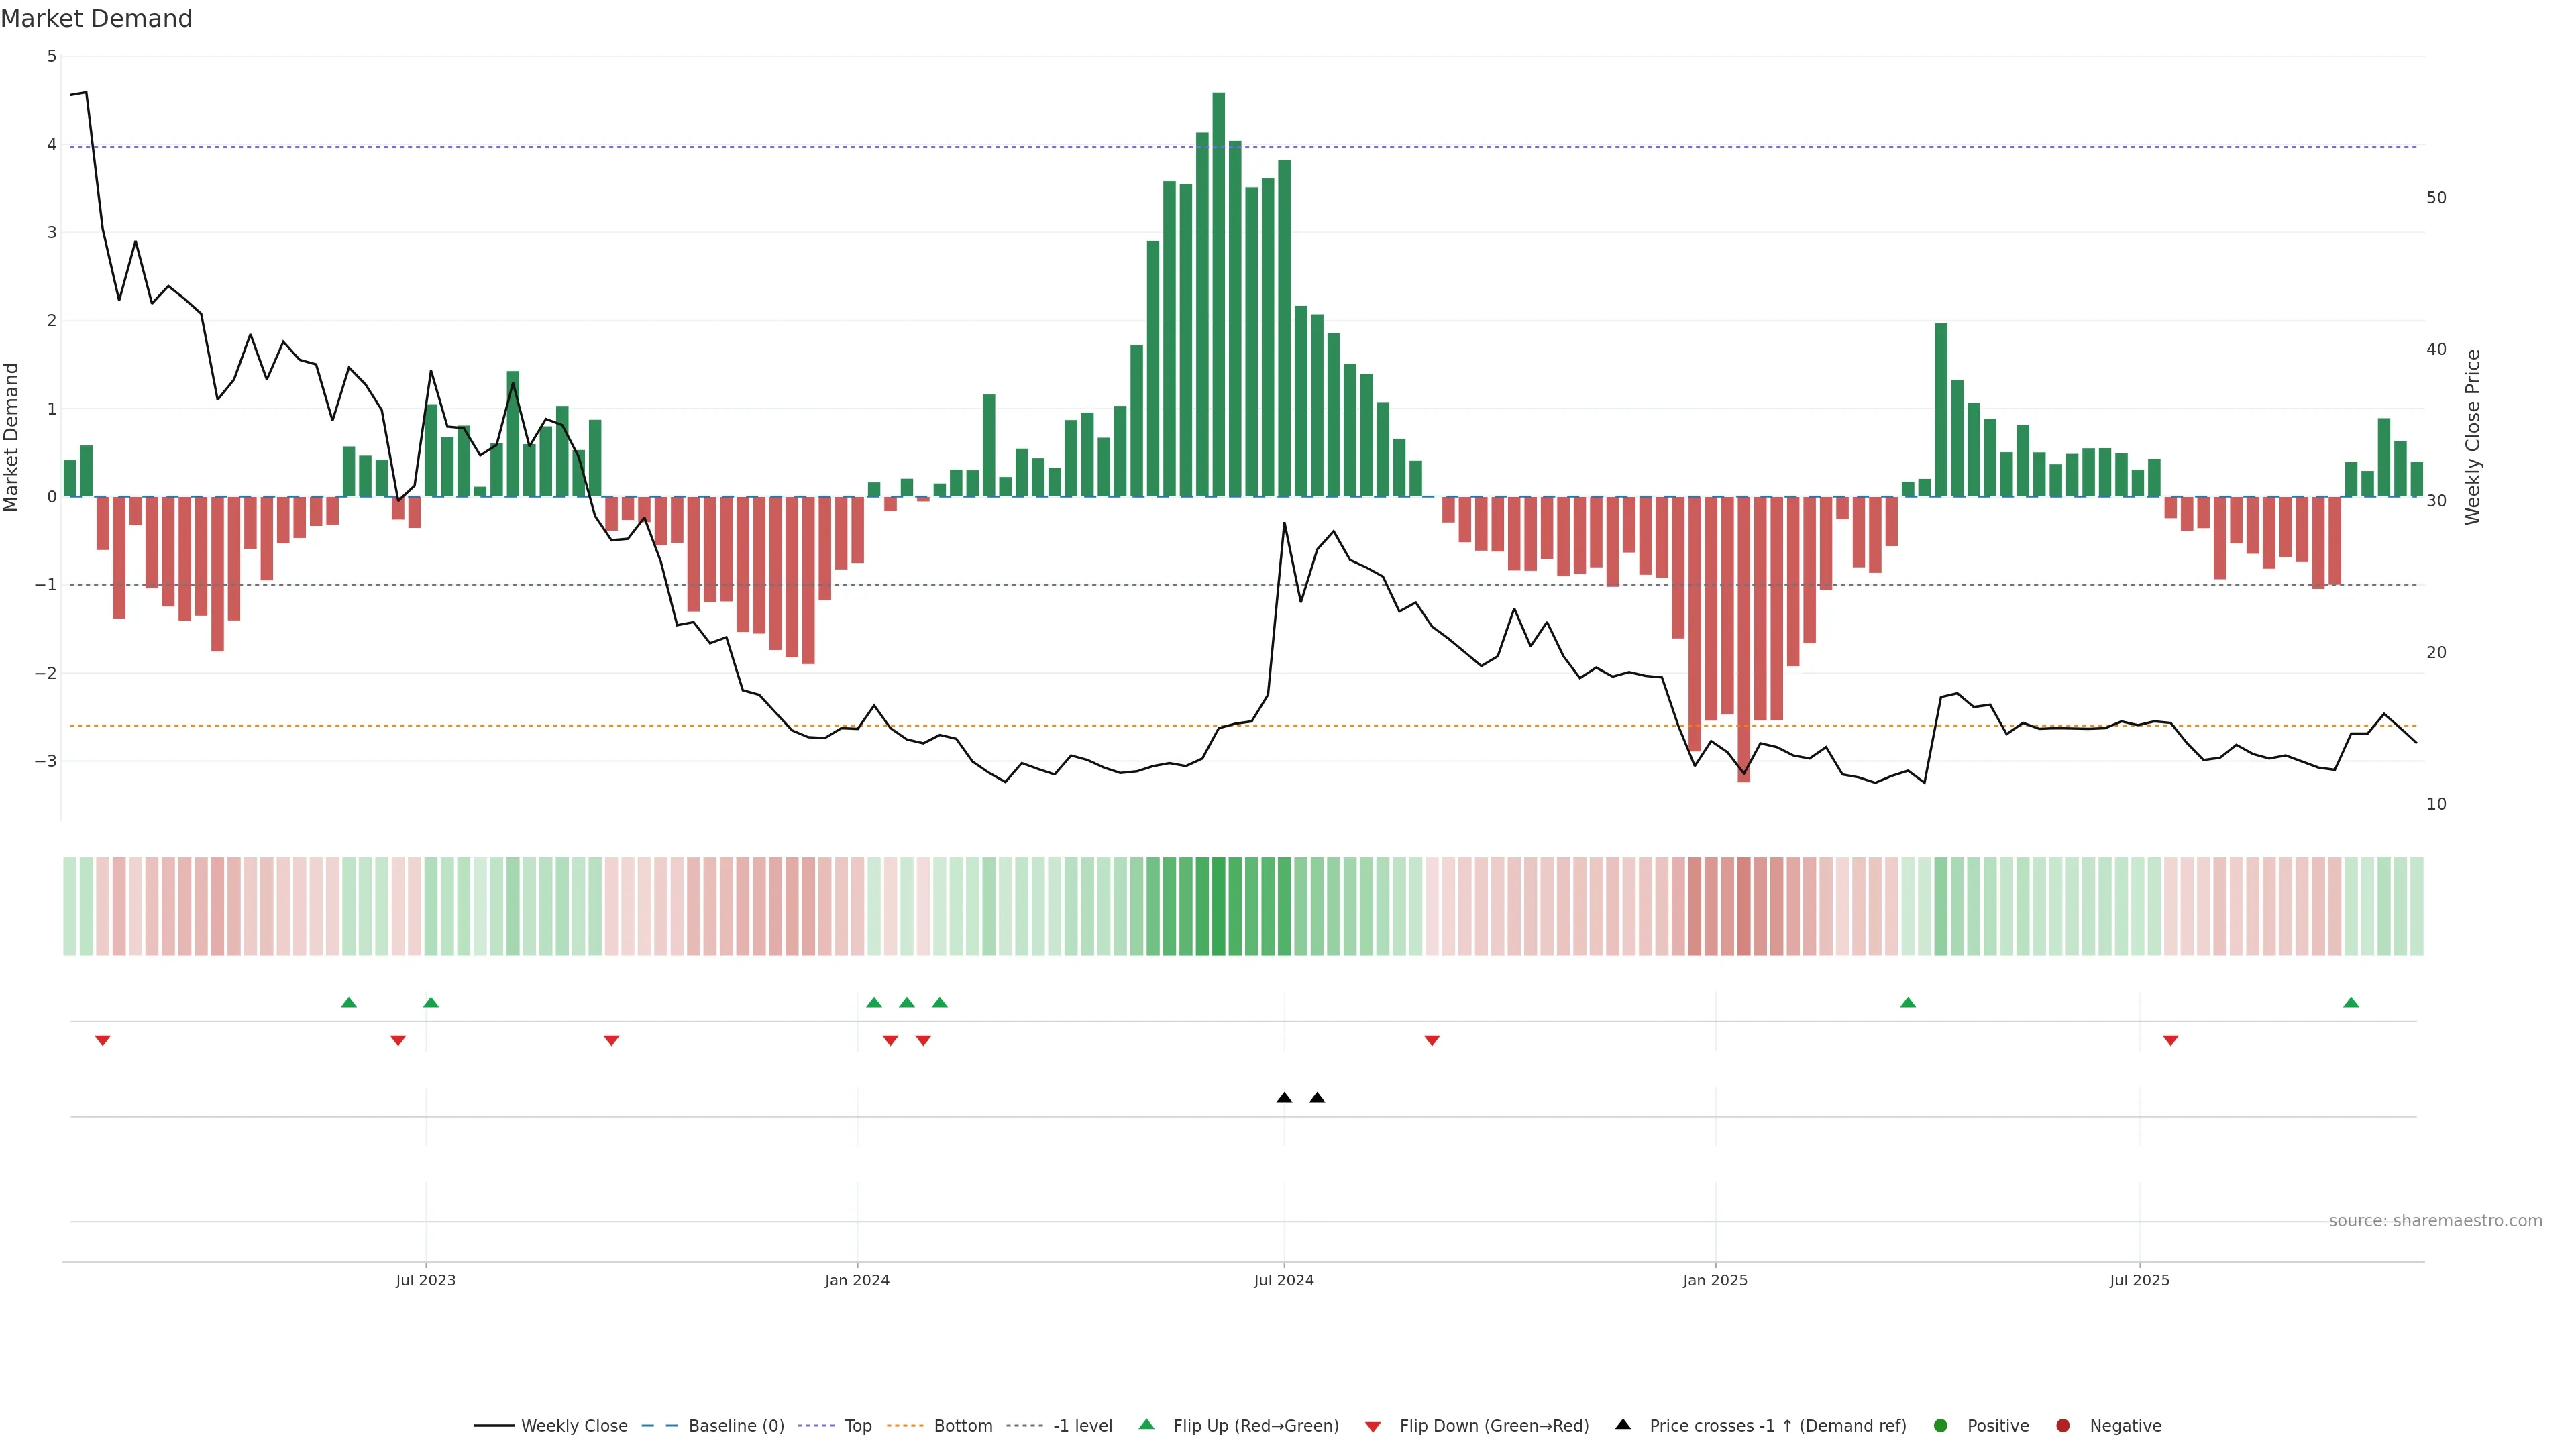Click the red Negative legend dot

2063,1426
